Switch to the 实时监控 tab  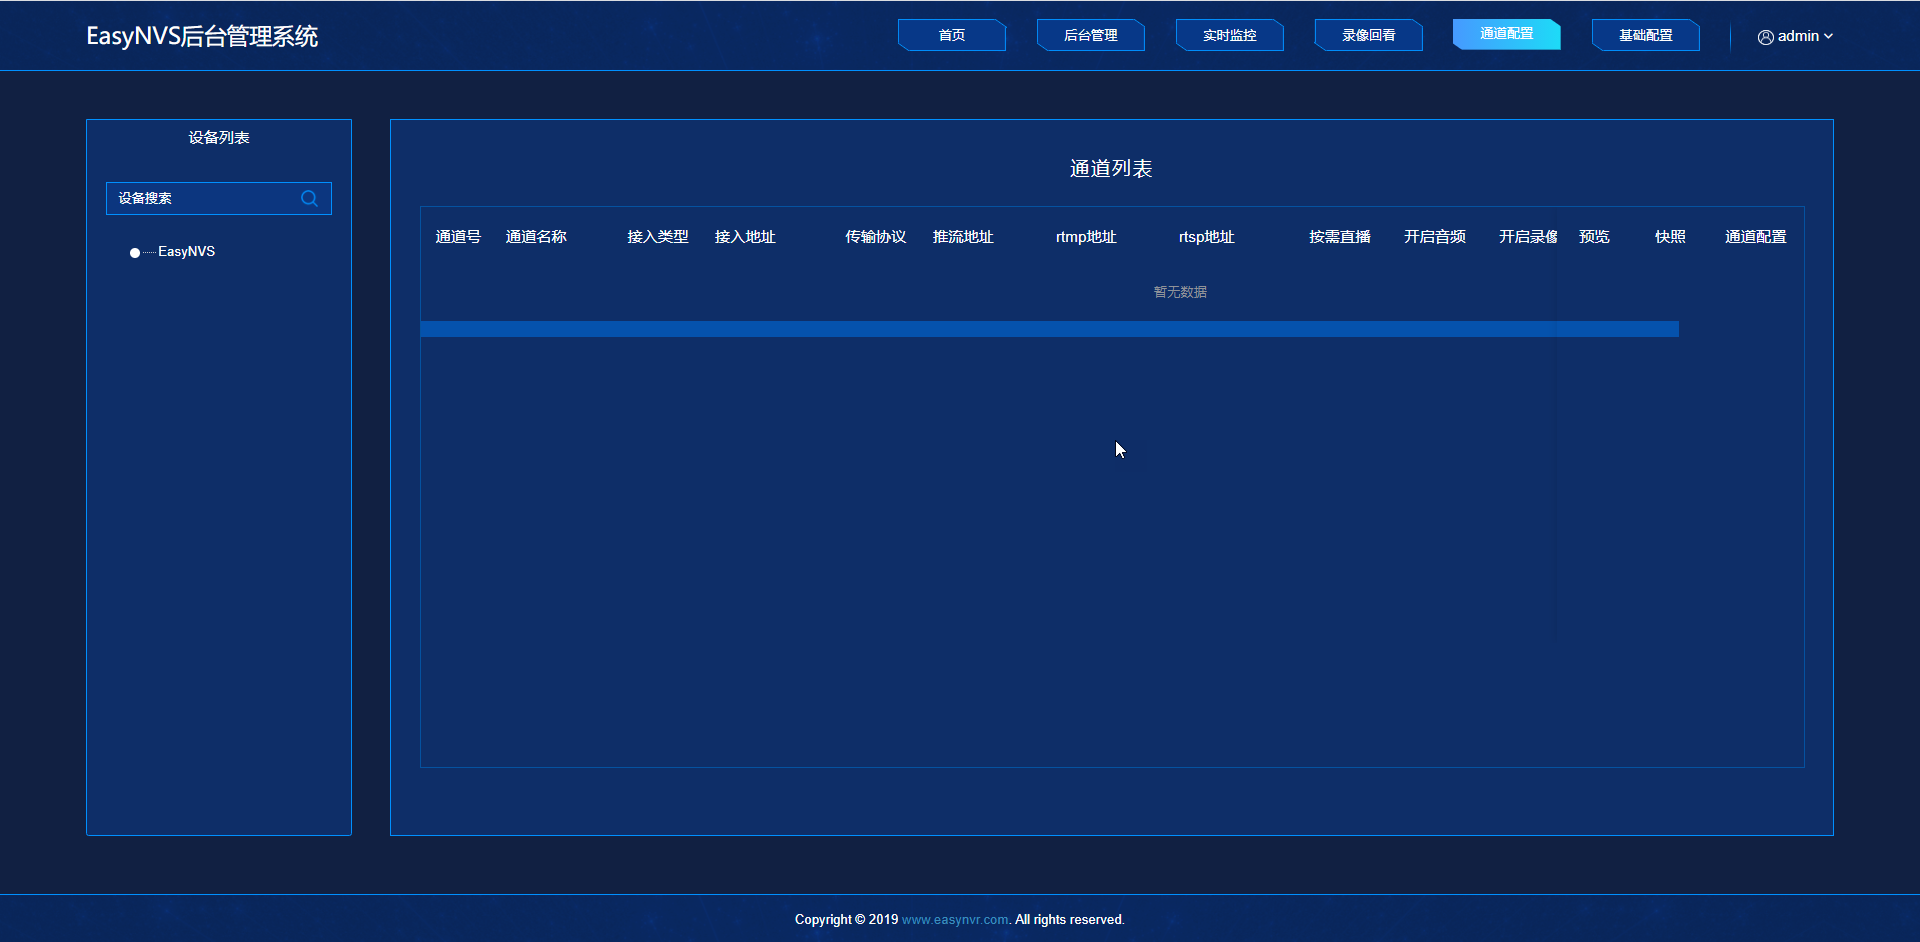pyautogui.click(x=1230, y=35)
